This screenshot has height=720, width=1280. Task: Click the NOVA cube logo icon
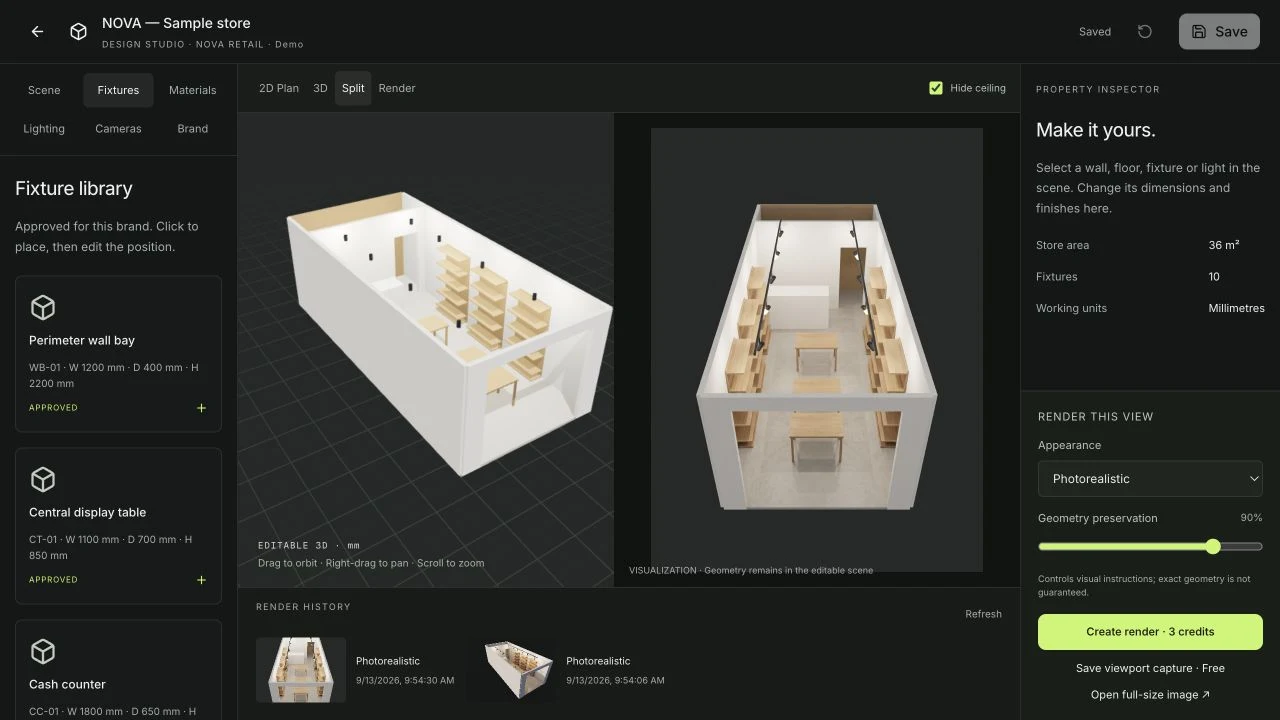pyautogui.click(x=78, y=32)
